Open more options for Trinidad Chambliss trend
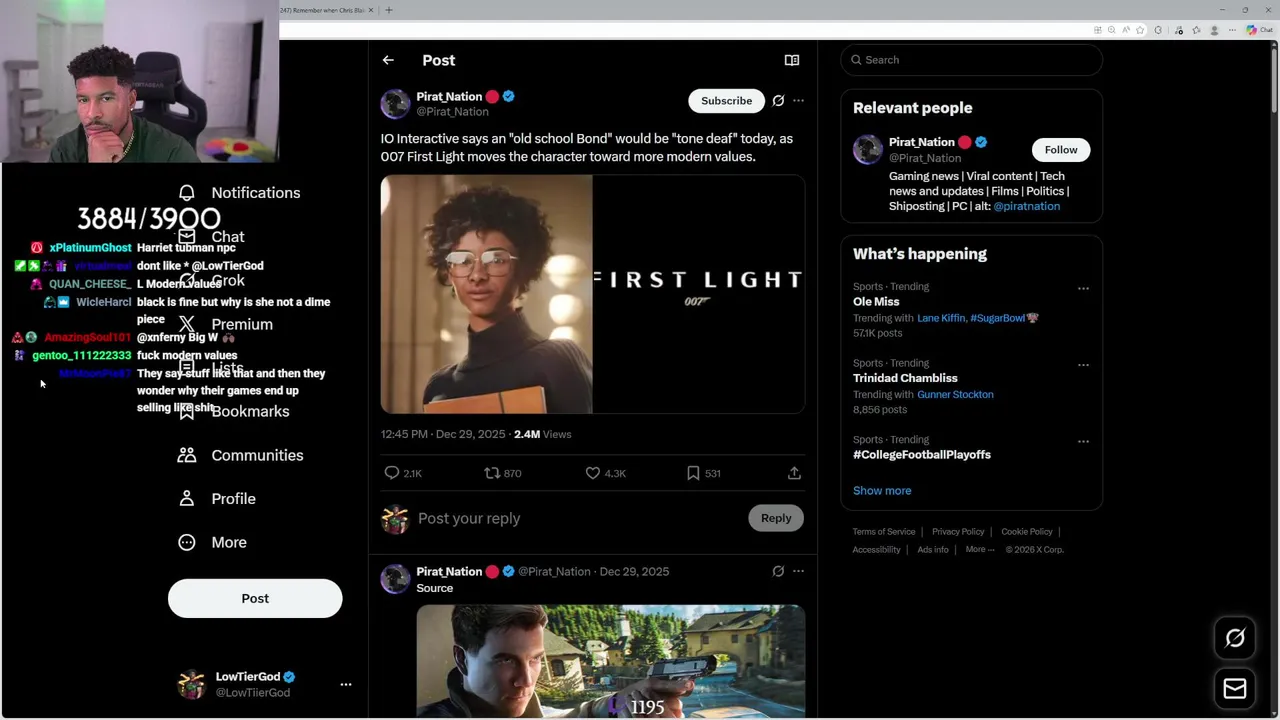Viewport: 1280px width, 720px height. click(x=1083, y=365)
